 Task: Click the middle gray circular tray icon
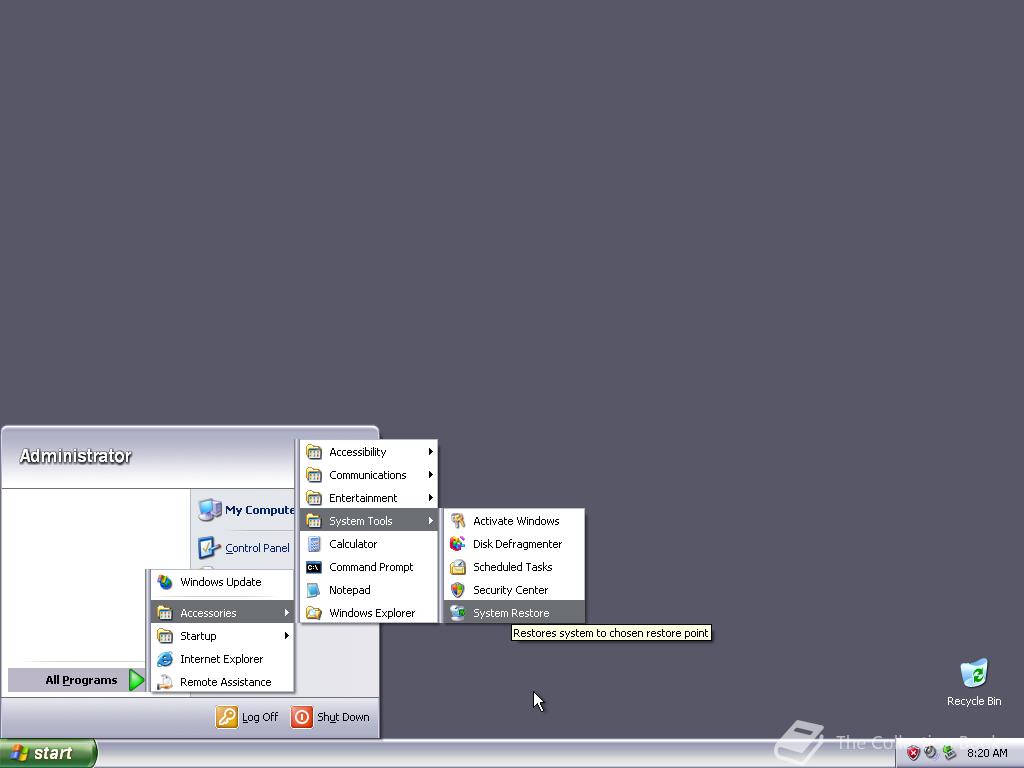[931, 752]
